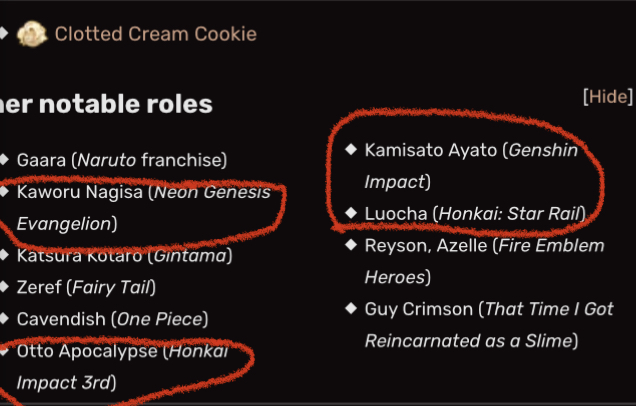Click the diamond bullet beside Reyson, Azelle
Viewport: 636px width, 406px height.
(351, 245)
